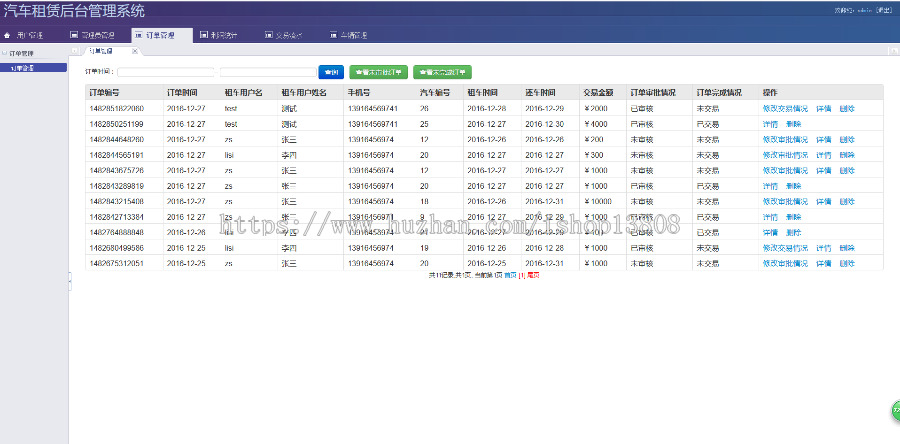Viewport: 900px width, 444px height.
Task: Click 删除 for order 1482851822080
Action: pos(847,108)
